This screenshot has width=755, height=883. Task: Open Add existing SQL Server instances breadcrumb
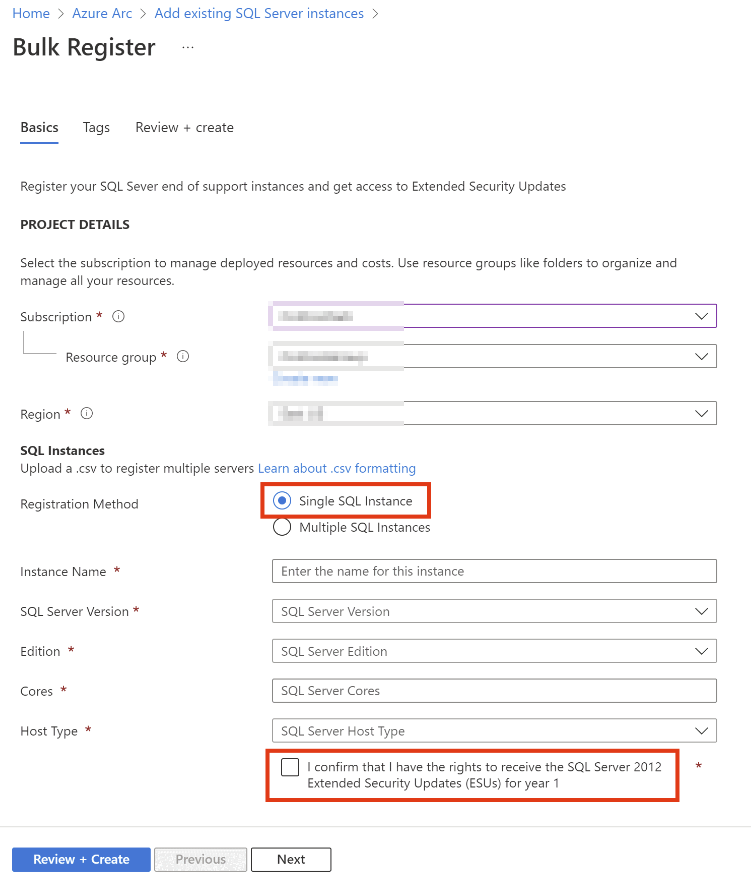point(260,14)
